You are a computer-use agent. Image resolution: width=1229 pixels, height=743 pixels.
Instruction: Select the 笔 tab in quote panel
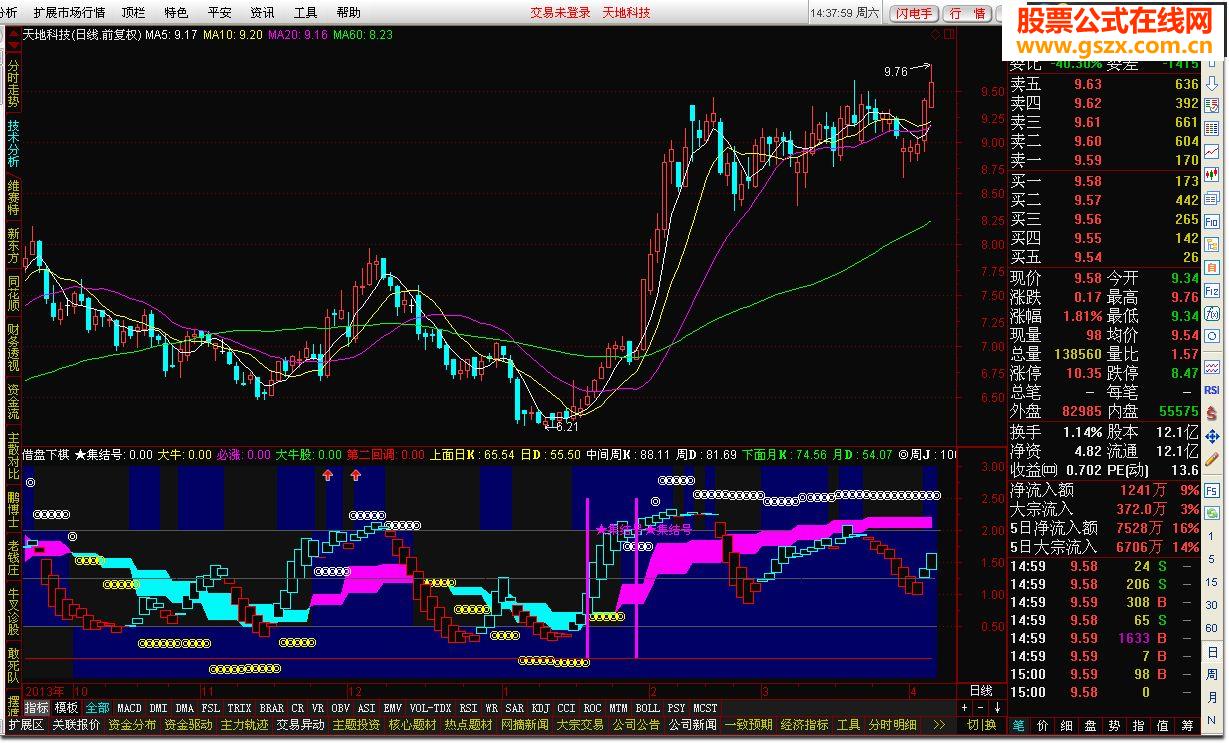(x=1018, y=725)
